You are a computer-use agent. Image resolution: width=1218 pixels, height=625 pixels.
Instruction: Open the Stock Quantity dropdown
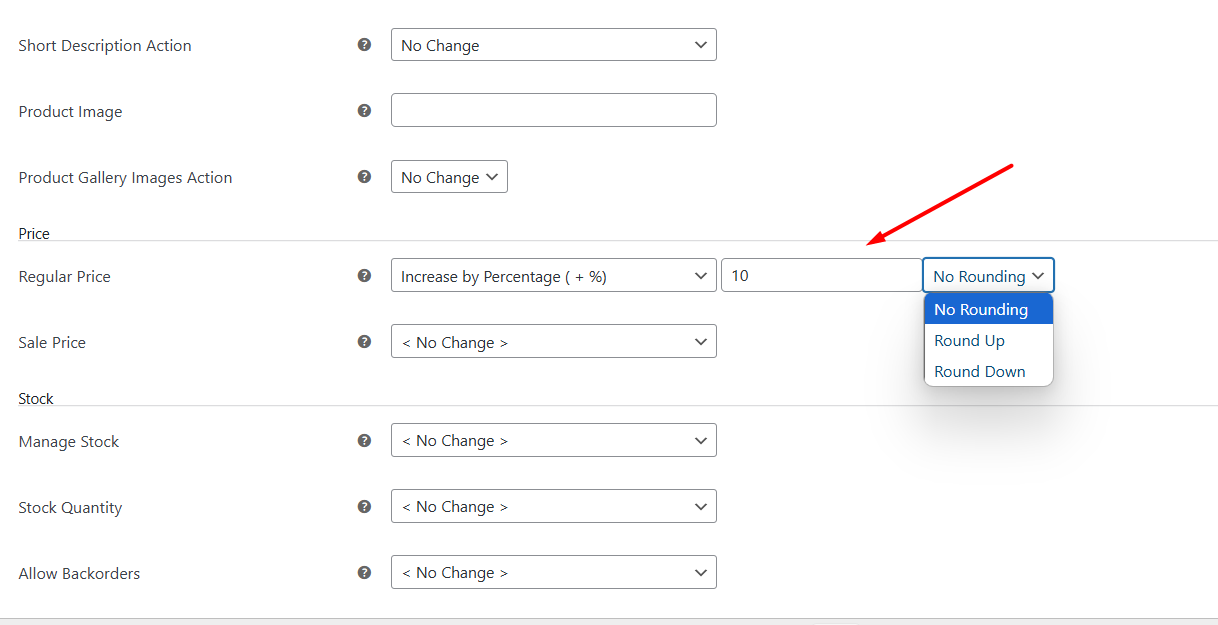pyautogui.click(x=554, y=506)
